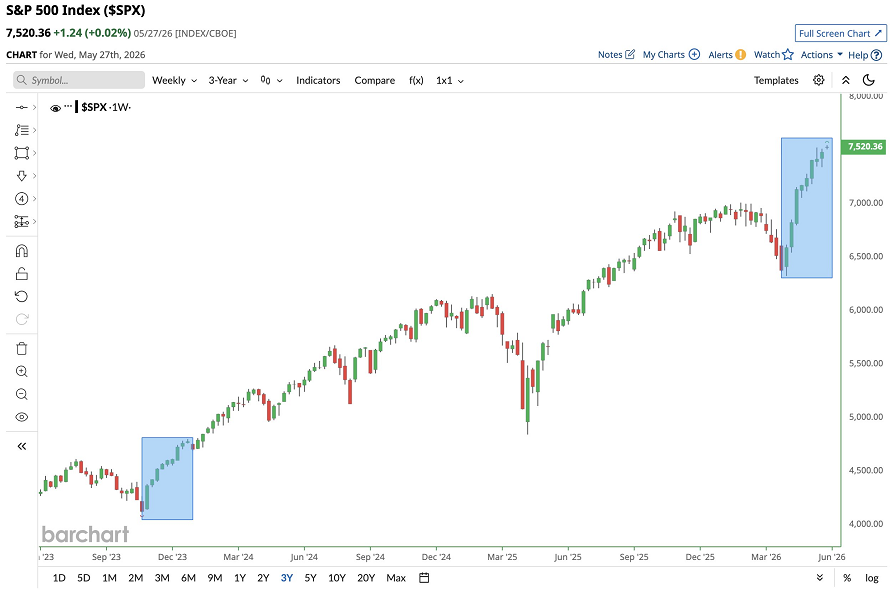Select the 20Y range
The height and width of the screenshot is (590, 894).
coord(366,578)
